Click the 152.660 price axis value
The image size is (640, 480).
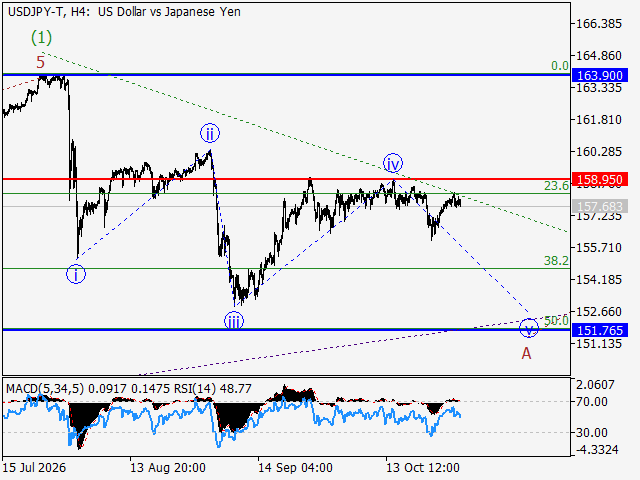(x=599, y=312)
